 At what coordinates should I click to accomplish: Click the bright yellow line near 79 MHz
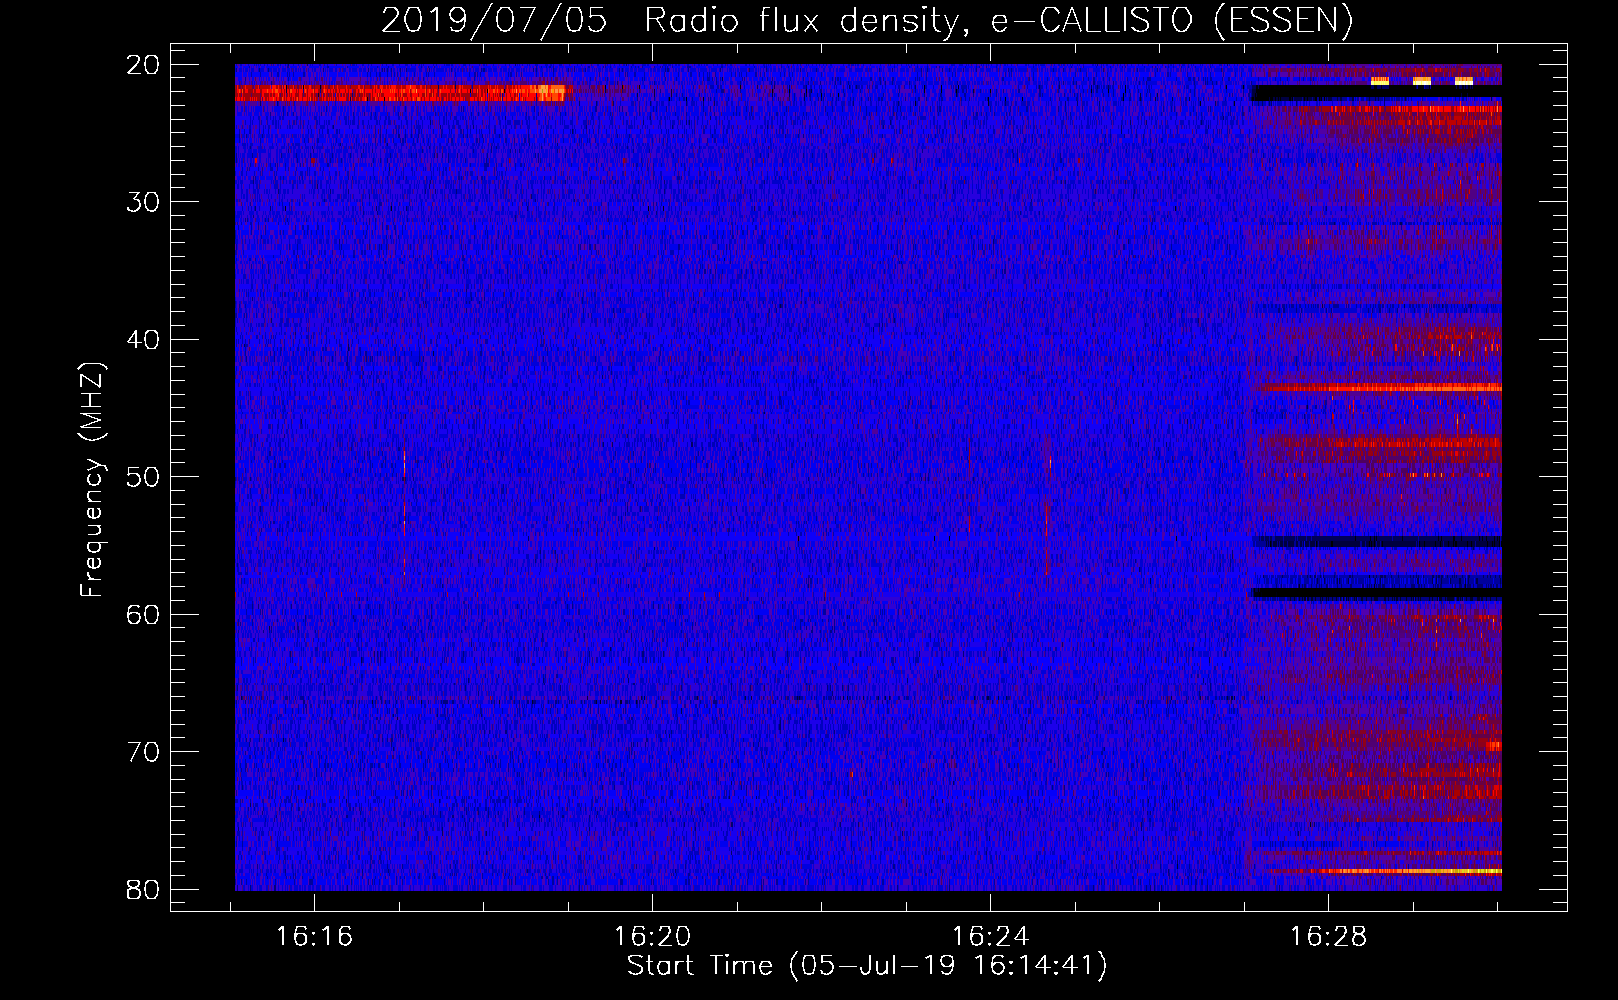[x=1385, y=871]
